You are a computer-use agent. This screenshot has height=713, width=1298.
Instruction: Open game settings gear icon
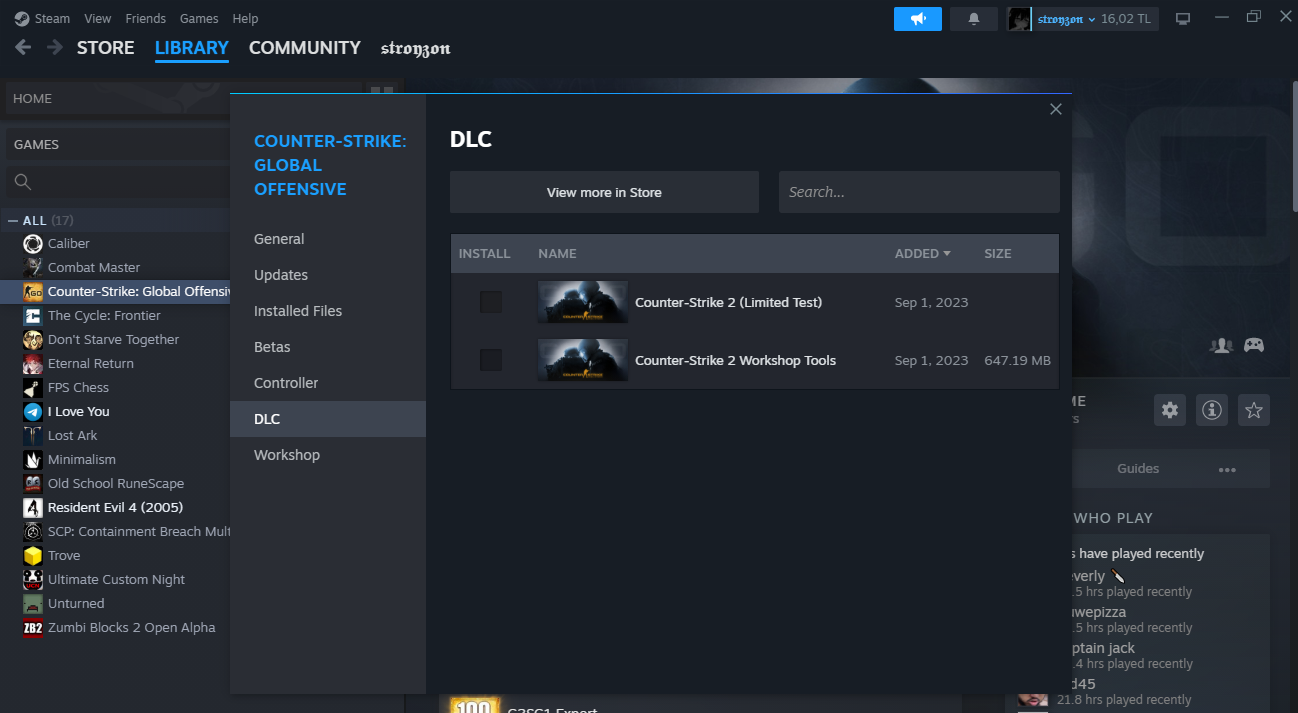pyautogui.click(x=1170, y=410)
